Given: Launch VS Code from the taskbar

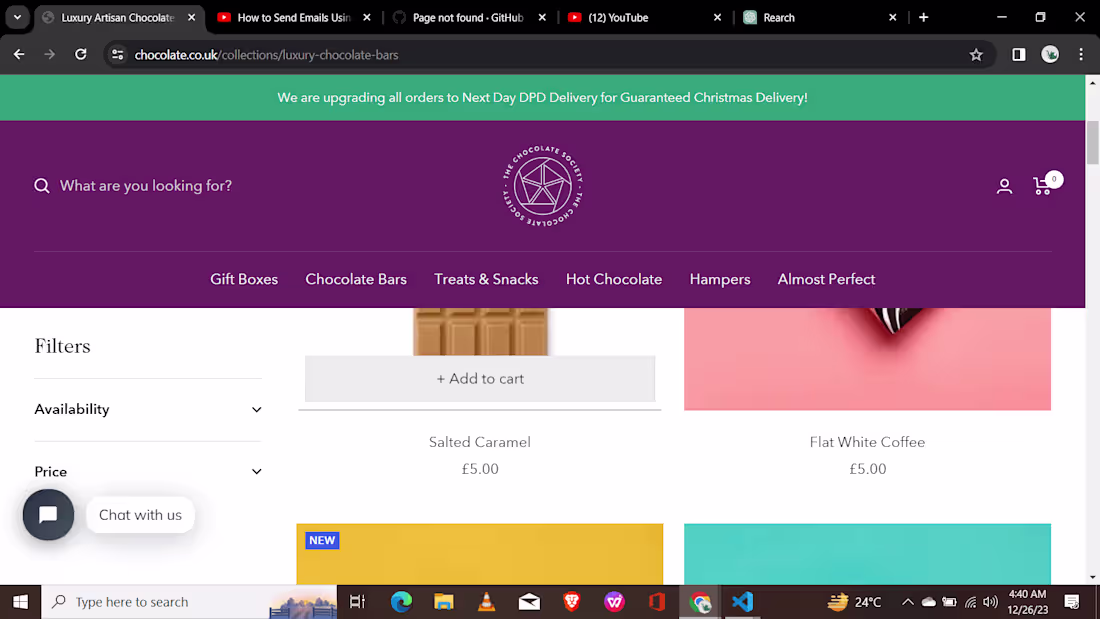Looking at the screenshot, I should pyautogui.click(x=742, y=602).
